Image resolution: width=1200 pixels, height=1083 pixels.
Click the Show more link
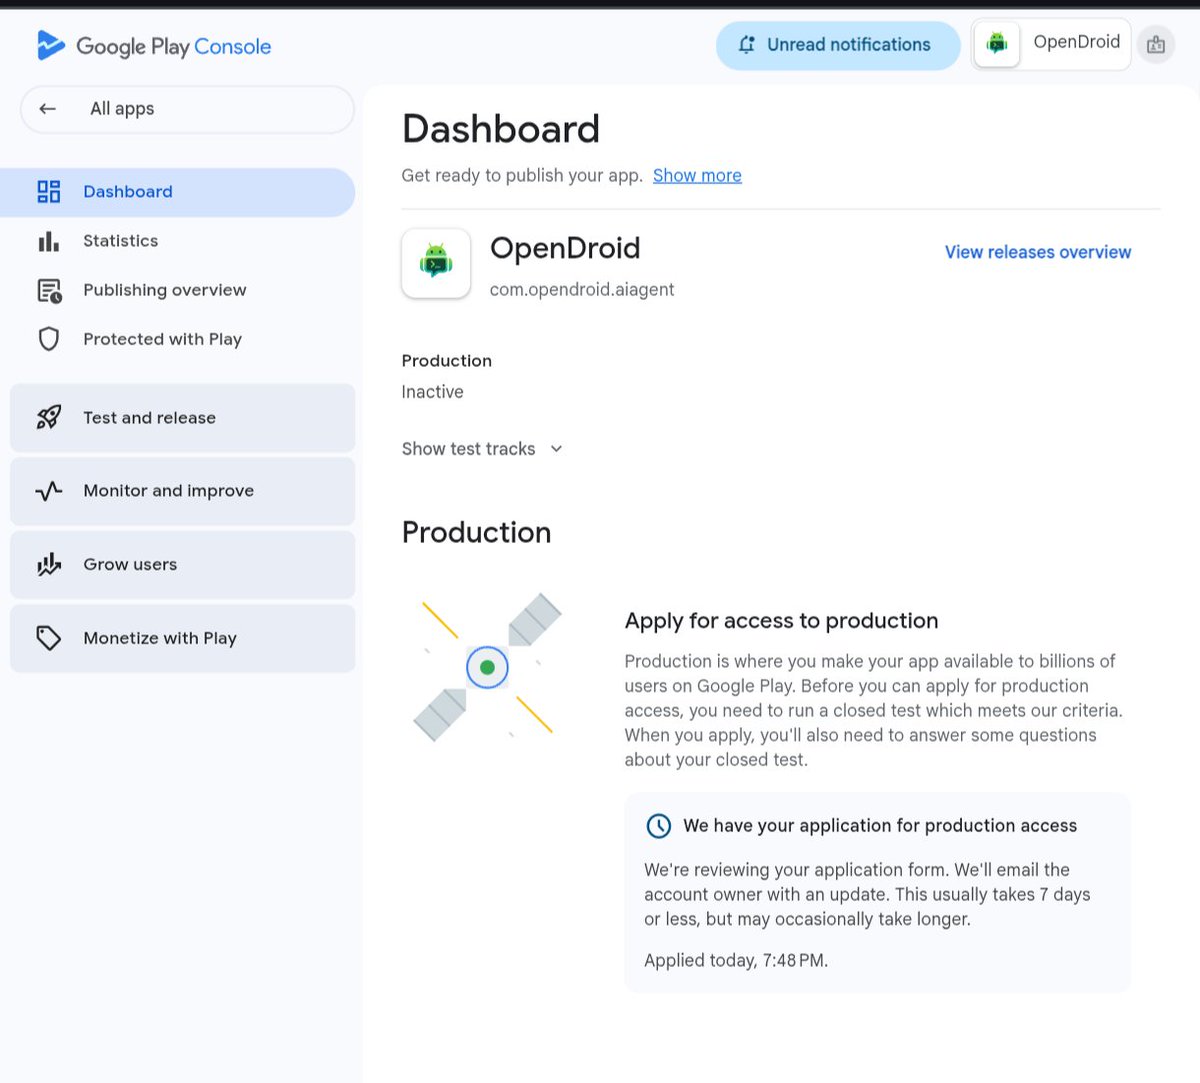click(697, 176)
